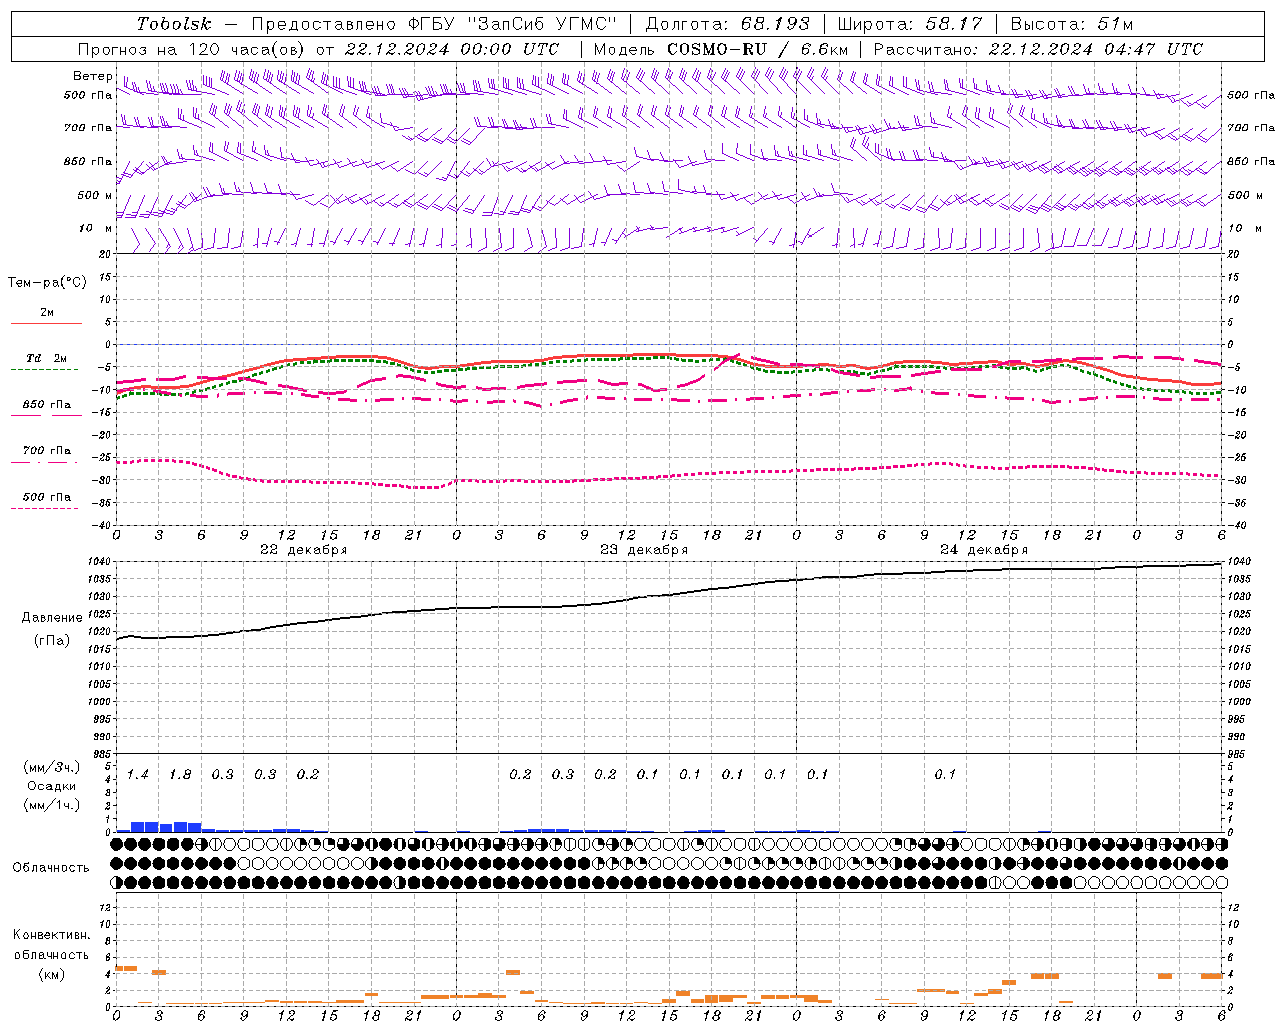Click the Долгота: 68.193 longitude value

click(727, 24)
